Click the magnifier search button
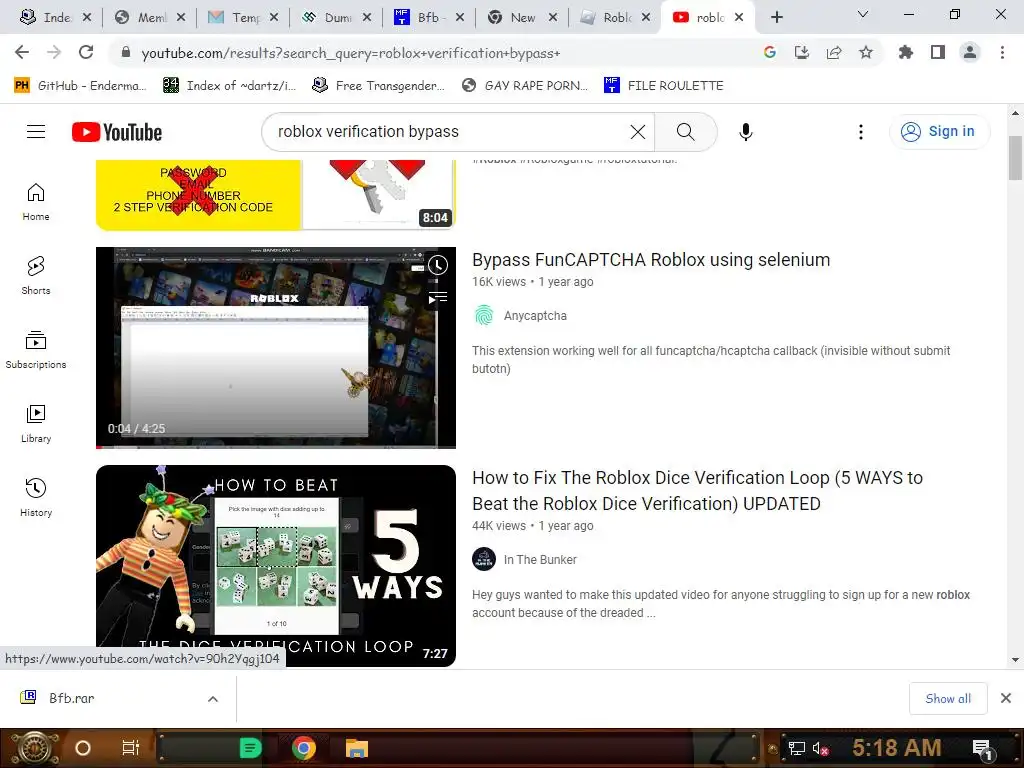This screenshot has width=1024, height=768. pos(685,132)
